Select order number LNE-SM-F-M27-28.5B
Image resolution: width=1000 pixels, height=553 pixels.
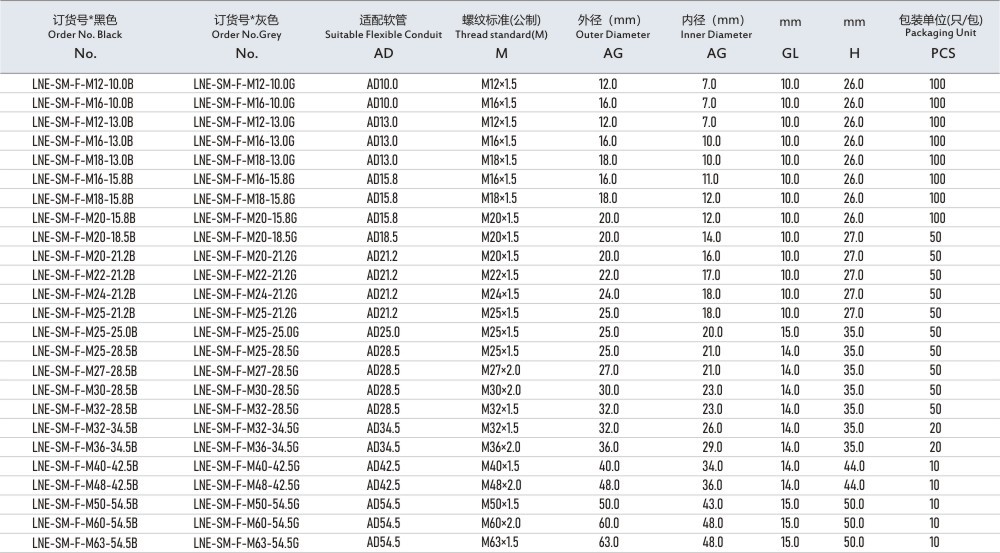(x=84, y=371)
